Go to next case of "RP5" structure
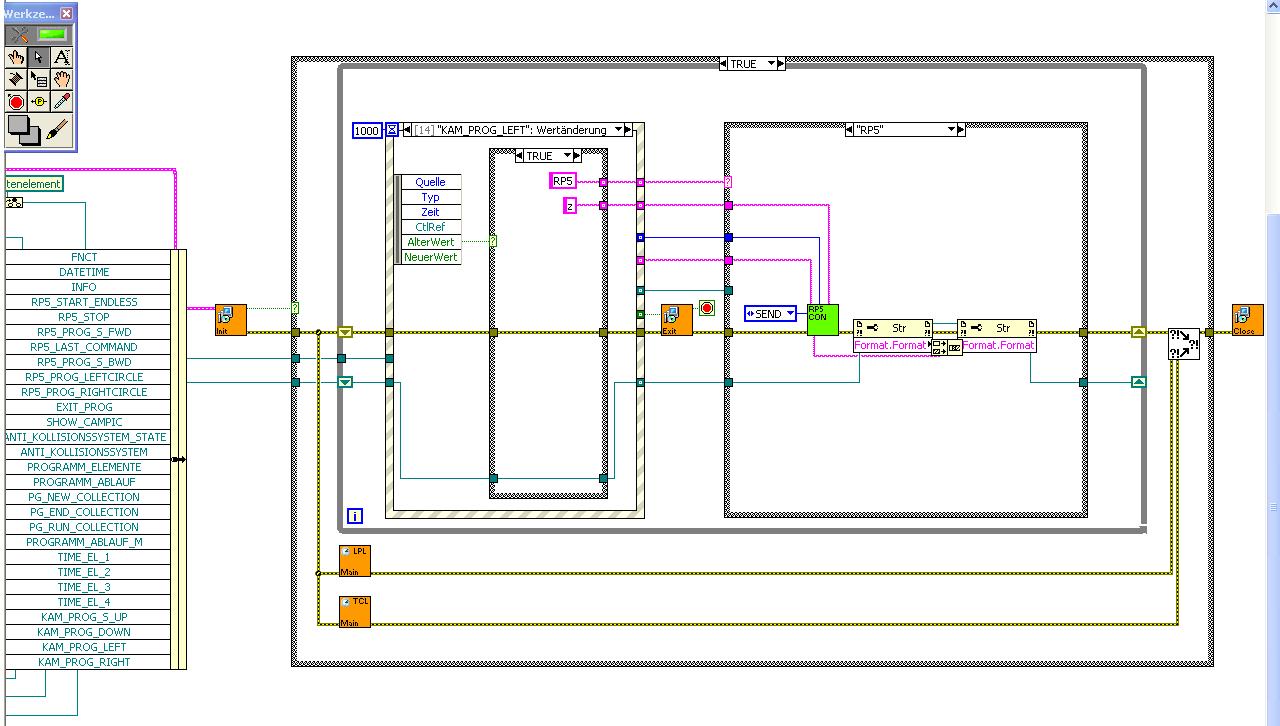The image size is (1280, 726). pos(961,130)
